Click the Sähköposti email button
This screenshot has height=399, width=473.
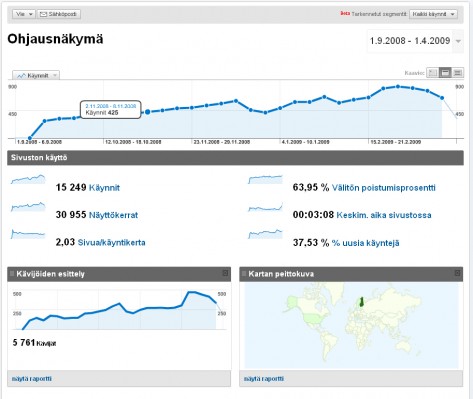tap(59, 14)
